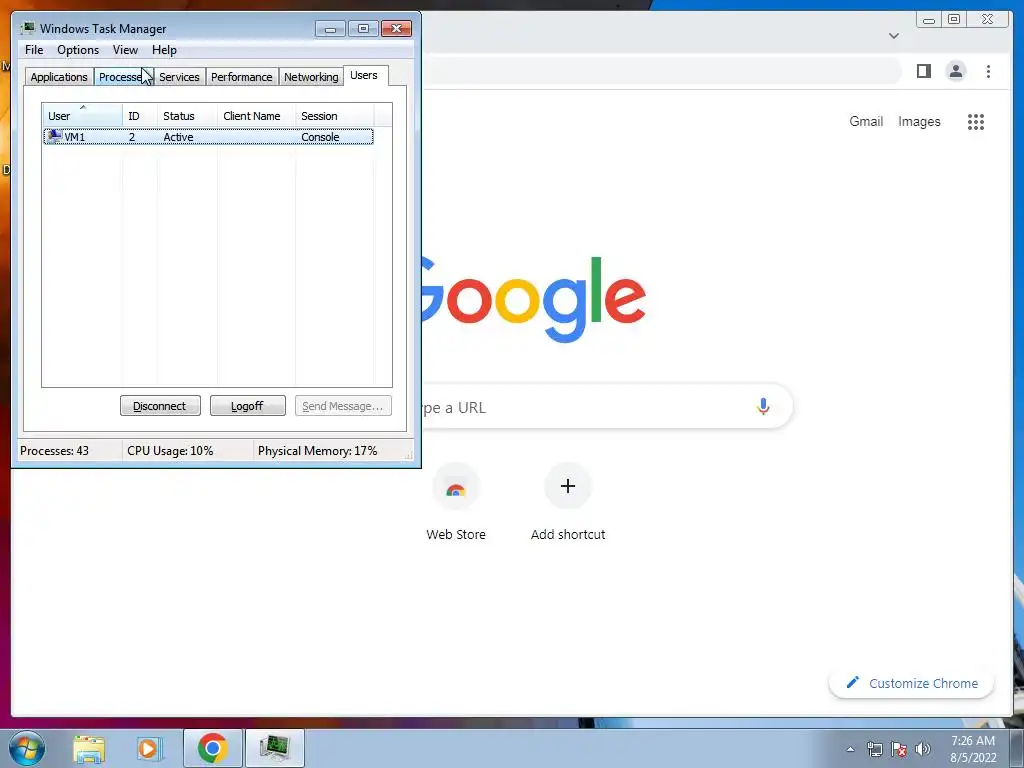This screenshot has width=1024, height=768.
Task: Switch to Chrome via taskbar icon
Action: pos(212,748)
